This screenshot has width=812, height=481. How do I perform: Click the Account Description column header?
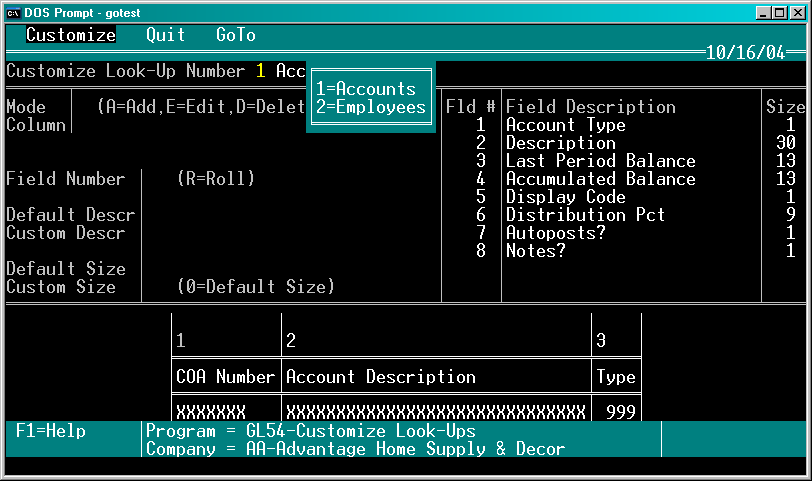coord(381,376)
